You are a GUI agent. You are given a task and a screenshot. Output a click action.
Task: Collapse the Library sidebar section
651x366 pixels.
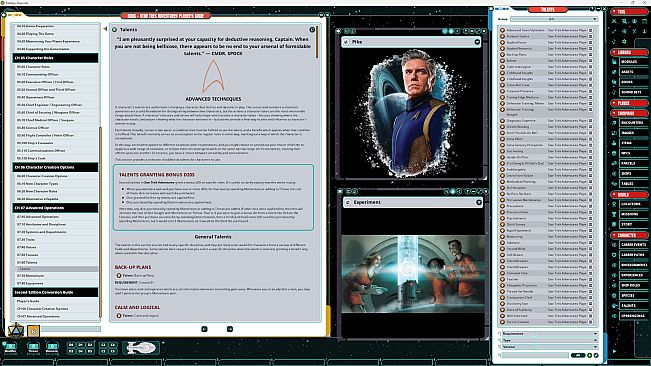pyautogui.click(x=629, y=52)
